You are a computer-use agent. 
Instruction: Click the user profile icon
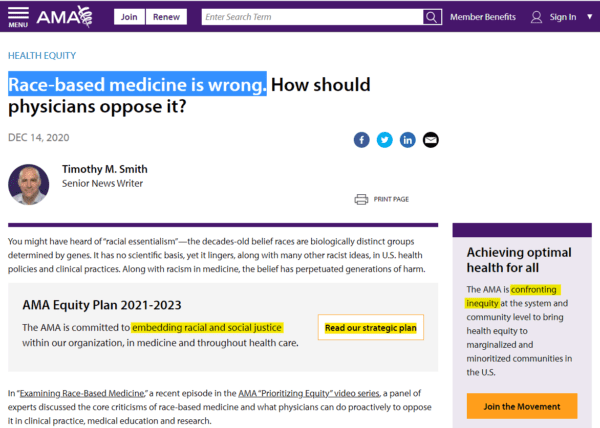(536, 17)
